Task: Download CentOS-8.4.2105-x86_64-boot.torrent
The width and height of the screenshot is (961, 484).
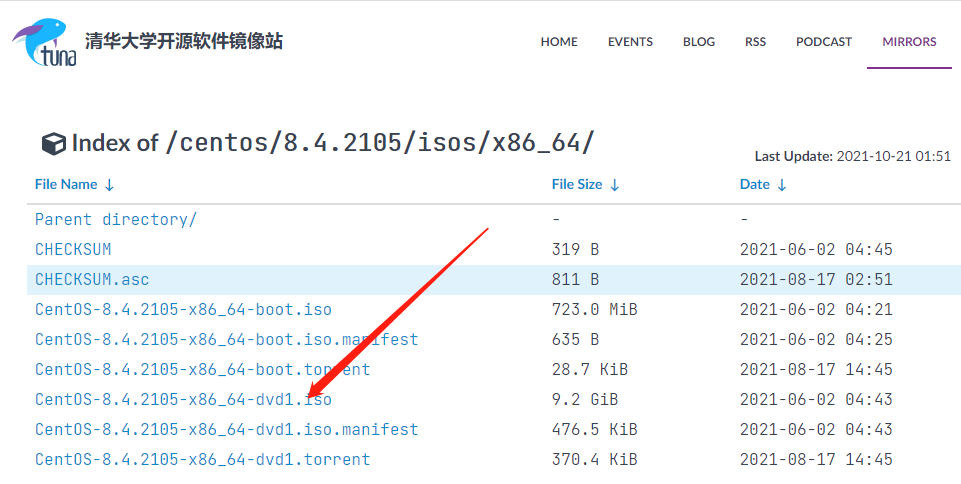Action: tap(202, 369)
